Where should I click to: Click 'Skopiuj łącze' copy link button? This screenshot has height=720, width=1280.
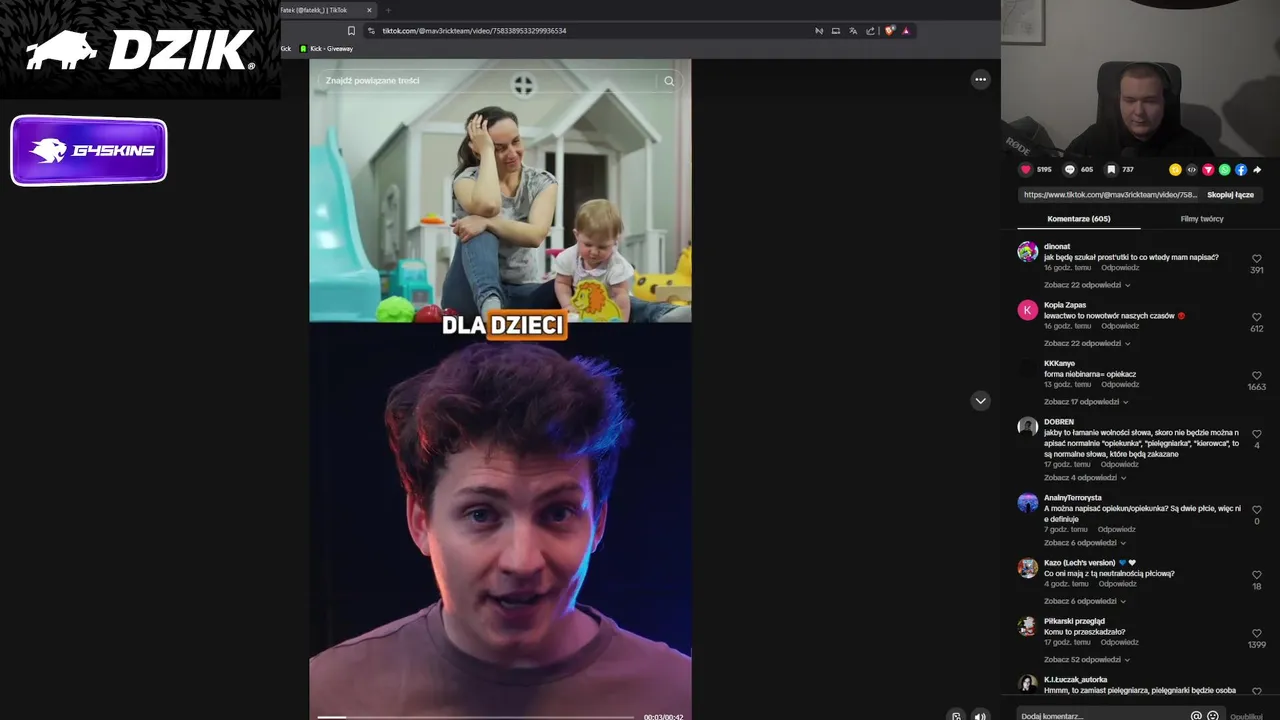click(x=1230, y=195)
